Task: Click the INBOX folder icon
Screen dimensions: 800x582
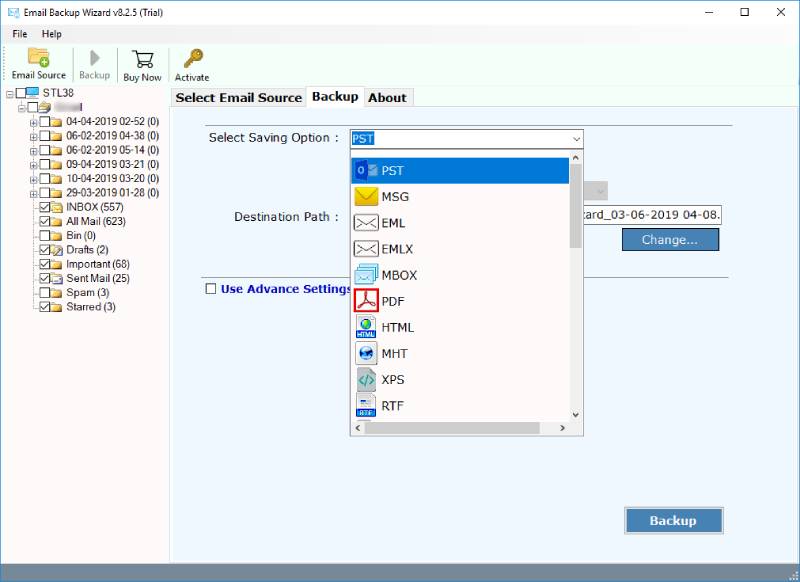Action: pyautogui.click(x=56, y=207)
